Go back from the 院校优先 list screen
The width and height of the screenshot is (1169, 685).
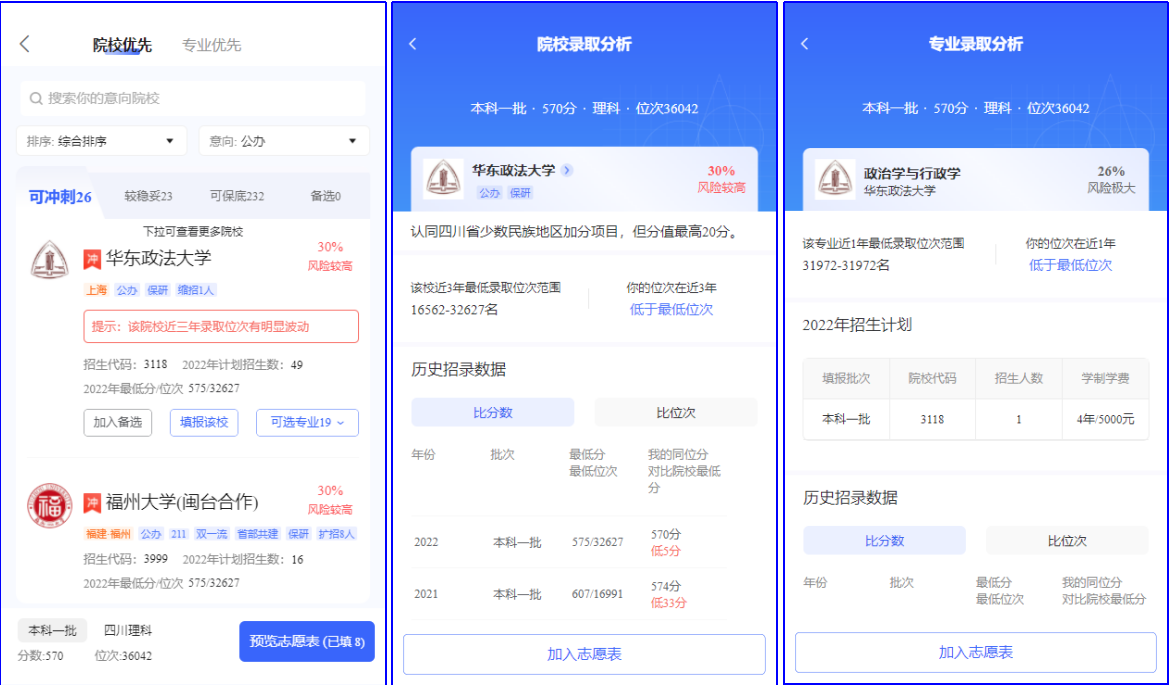(25, 44)
